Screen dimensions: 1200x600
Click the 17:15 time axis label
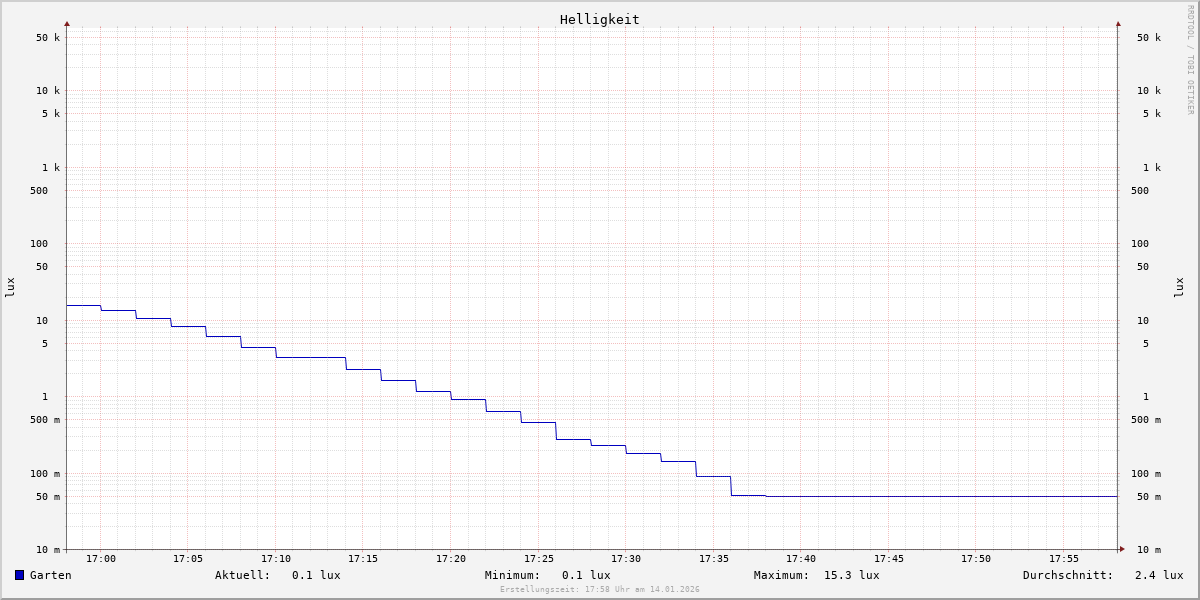click(363, 559)
